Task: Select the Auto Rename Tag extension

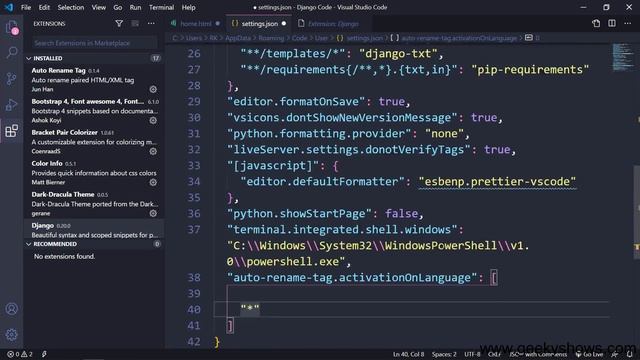Action: point(94,80)
